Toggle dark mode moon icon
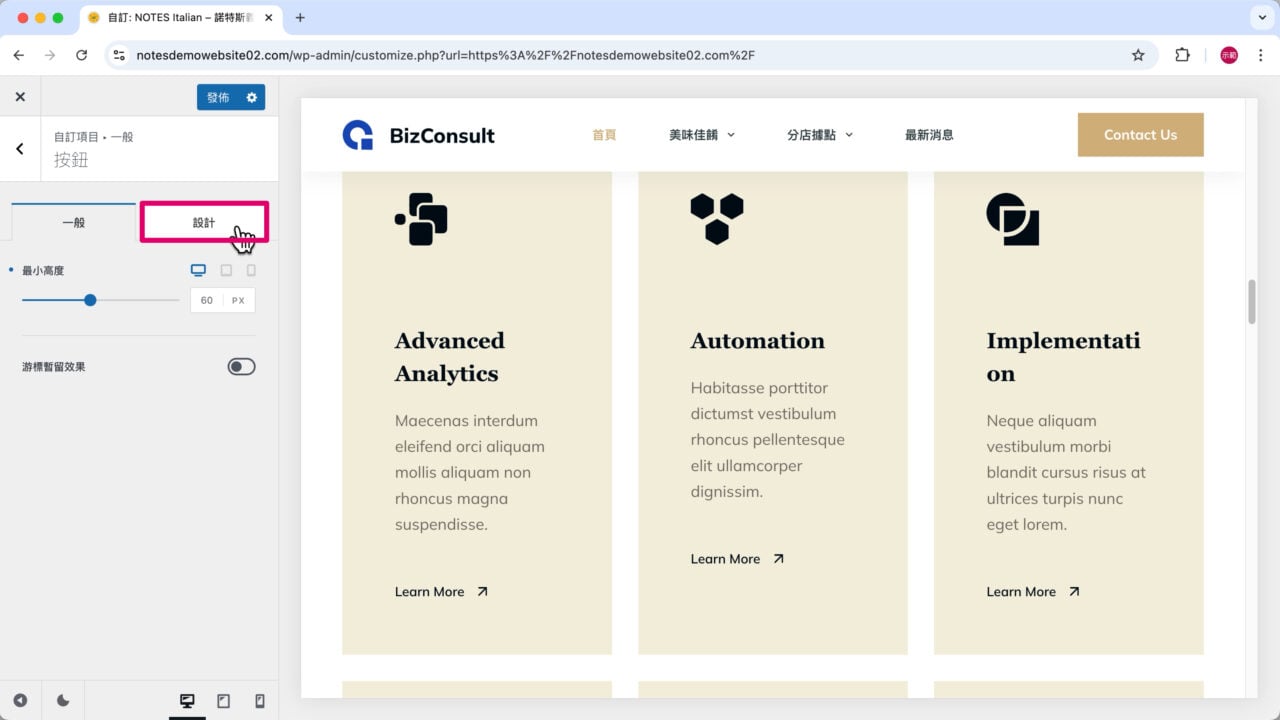The height and width of the screenshot is (720, 1280). (63, 701)
